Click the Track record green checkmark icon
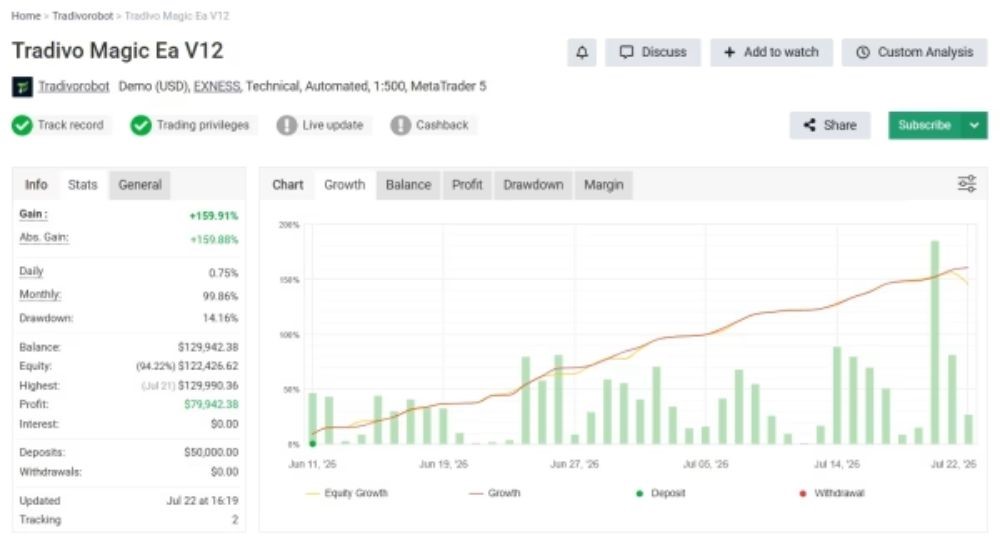 tap(22, 126)
